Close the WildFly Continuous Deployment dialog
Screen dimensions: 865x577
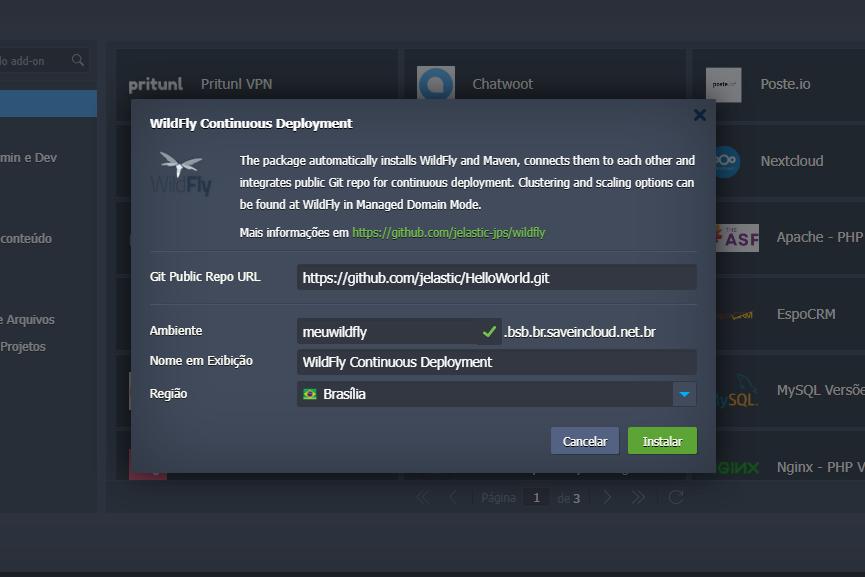[699, 115]
